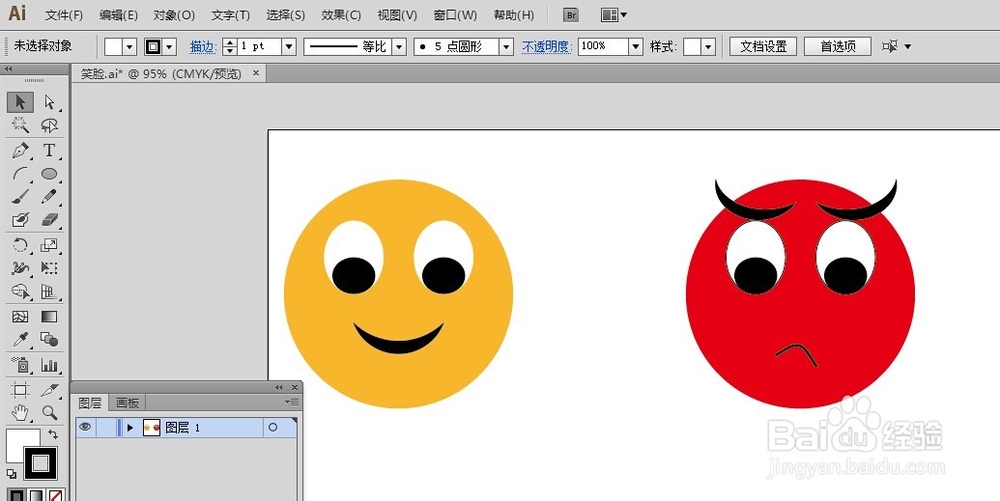Expand 图层 1 disclosure triangle
1000x501 pixels.
tap(130, 428)
